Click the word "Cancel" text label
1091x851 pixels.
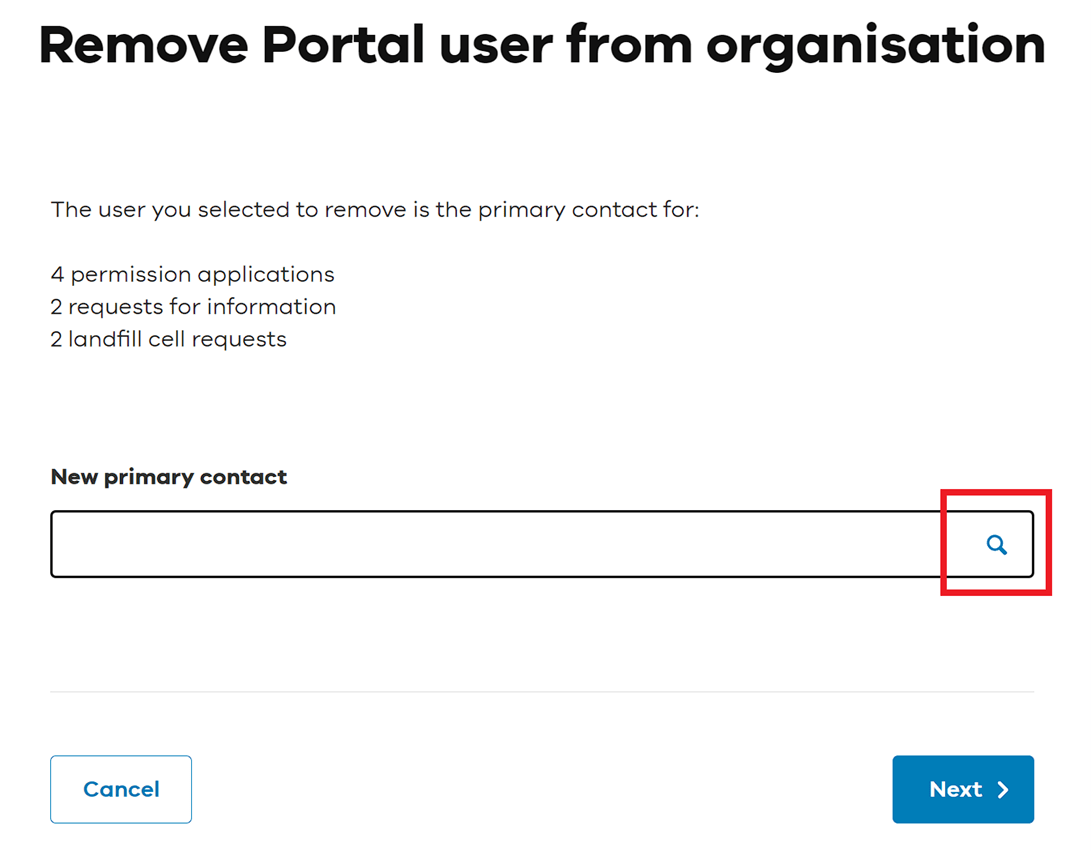tap(121, 790)
